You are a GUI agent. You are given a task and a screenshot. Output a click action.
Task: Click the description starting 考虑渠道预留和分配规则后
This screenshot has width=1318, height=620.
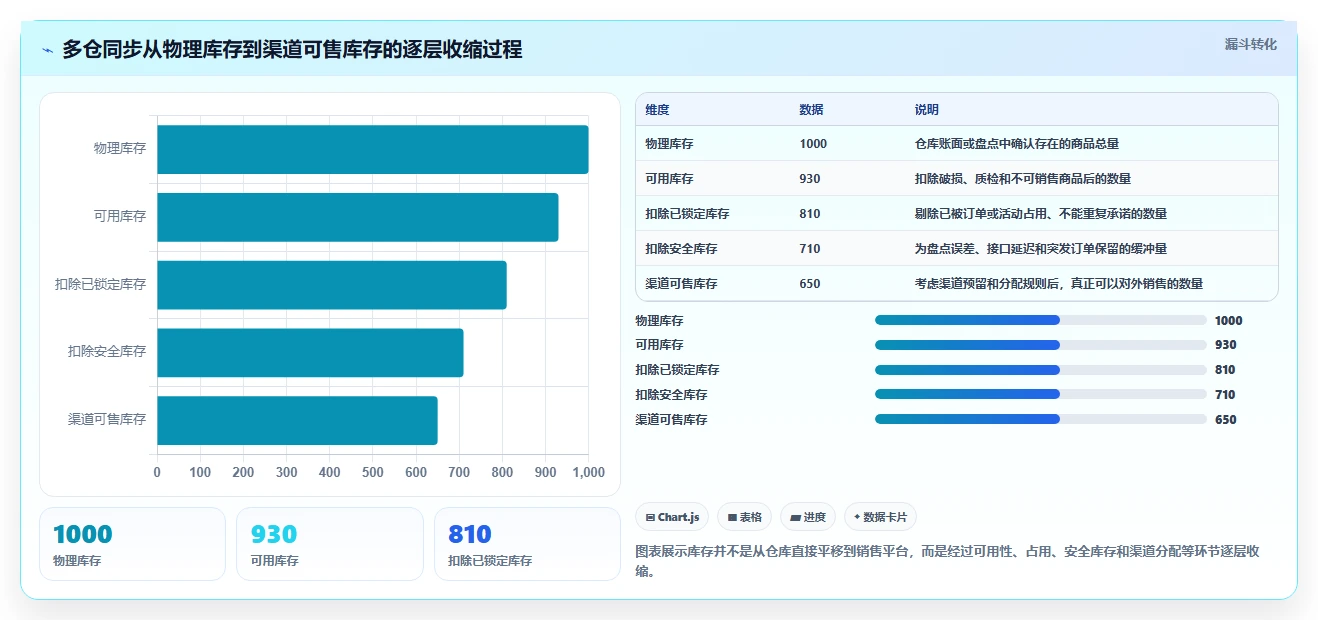(1058, 284)
